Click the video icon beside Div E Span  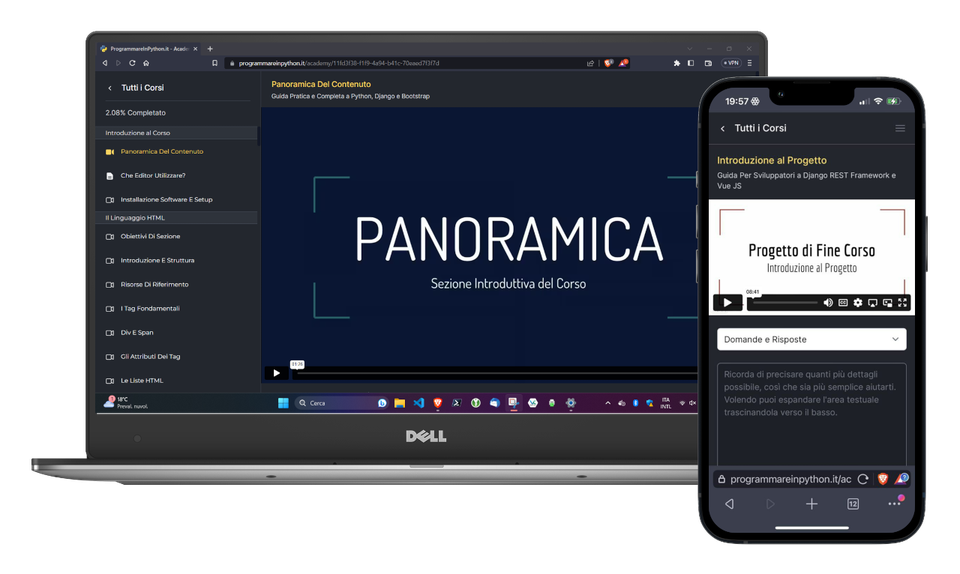point(110,333)
